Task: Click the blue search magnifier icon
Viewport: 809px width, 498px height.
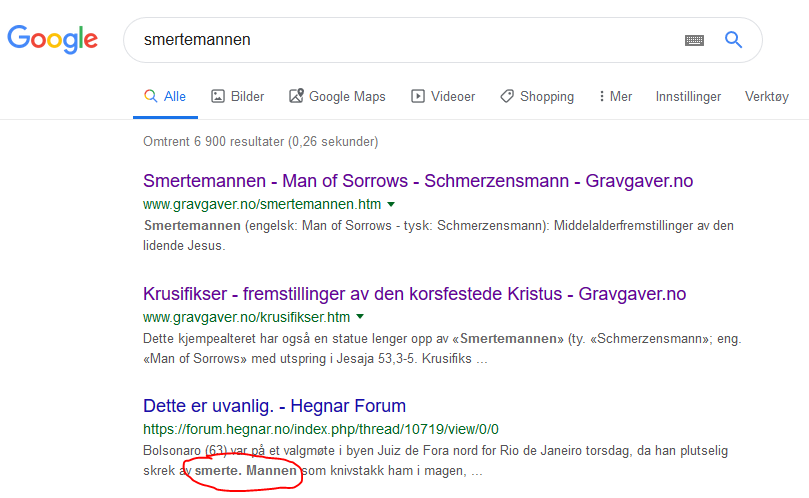Action: [x=733, y=40]
